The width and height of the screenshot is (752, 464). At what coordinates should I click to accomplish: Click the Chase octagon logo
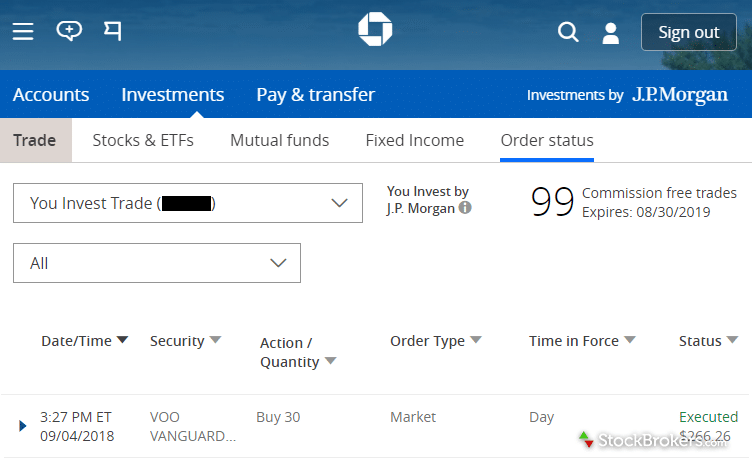(x=375, y=29)
